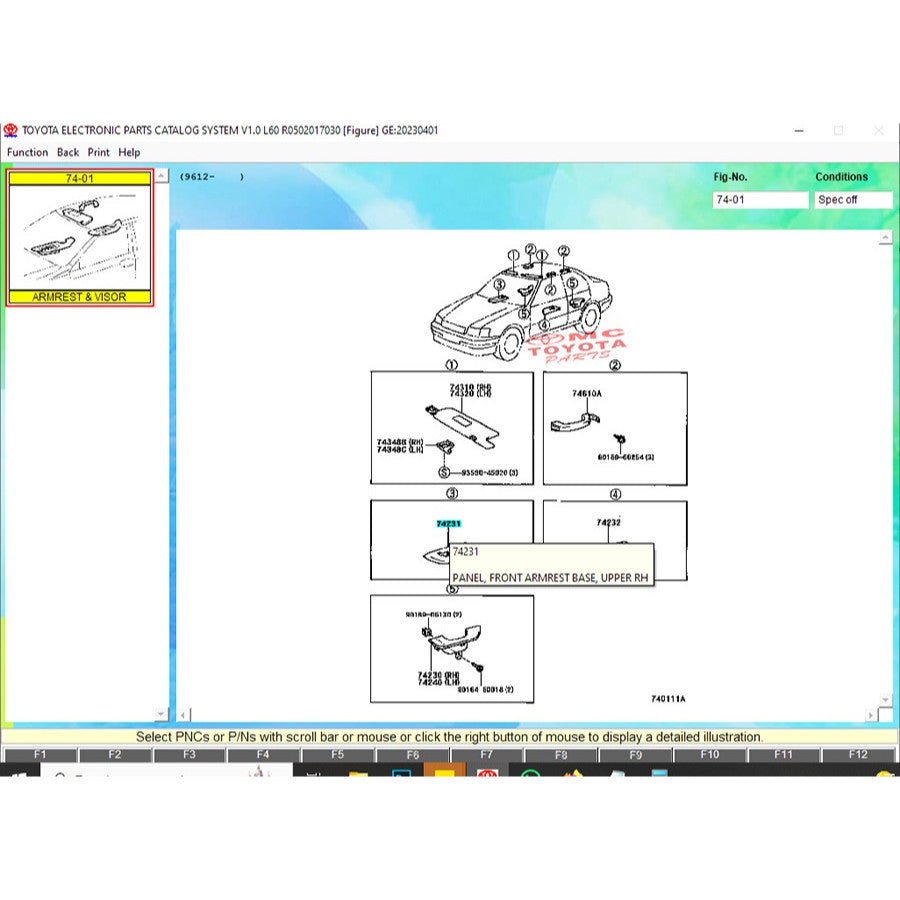900x900 pixels.
Task: Click the Fig-No. input field
Action: (x=760, y=200)
